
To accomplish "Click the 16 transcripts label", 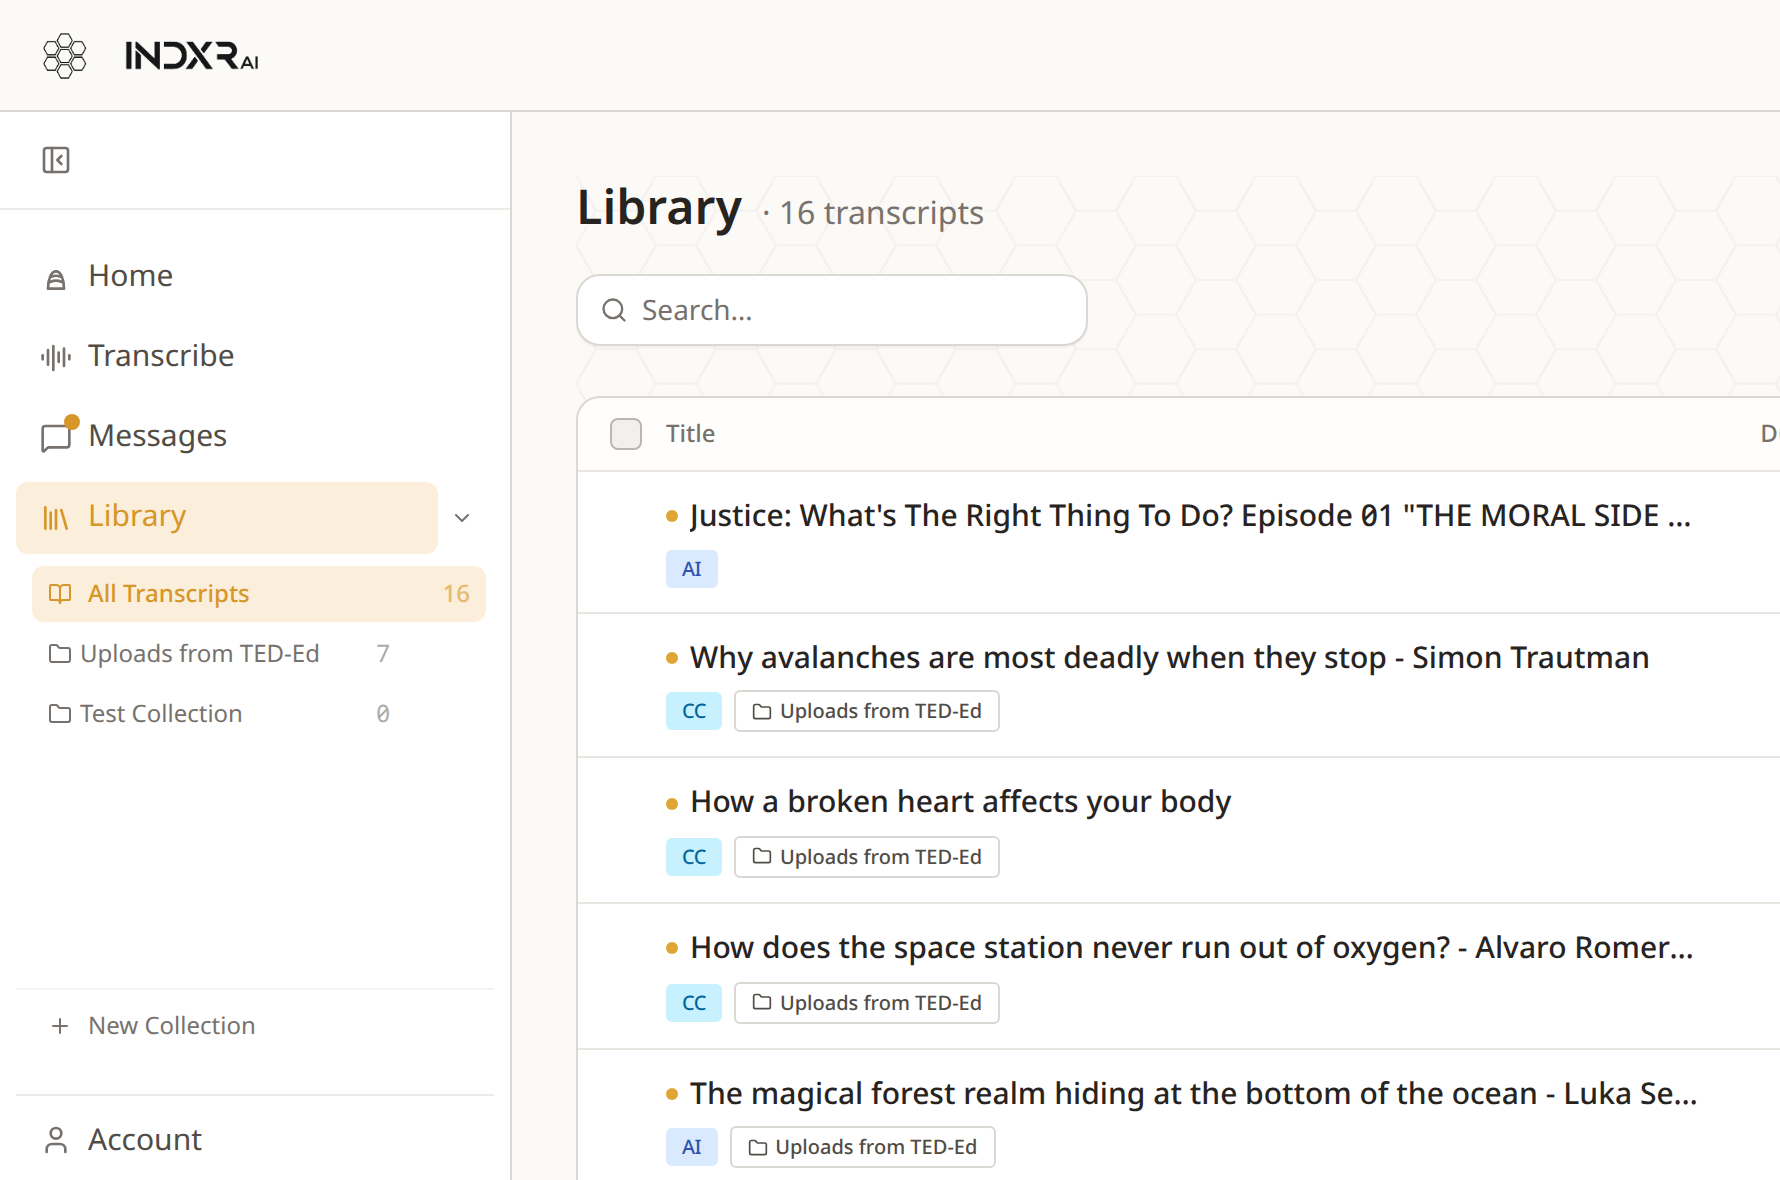I will pyautogui.click(x=881, y=213).
